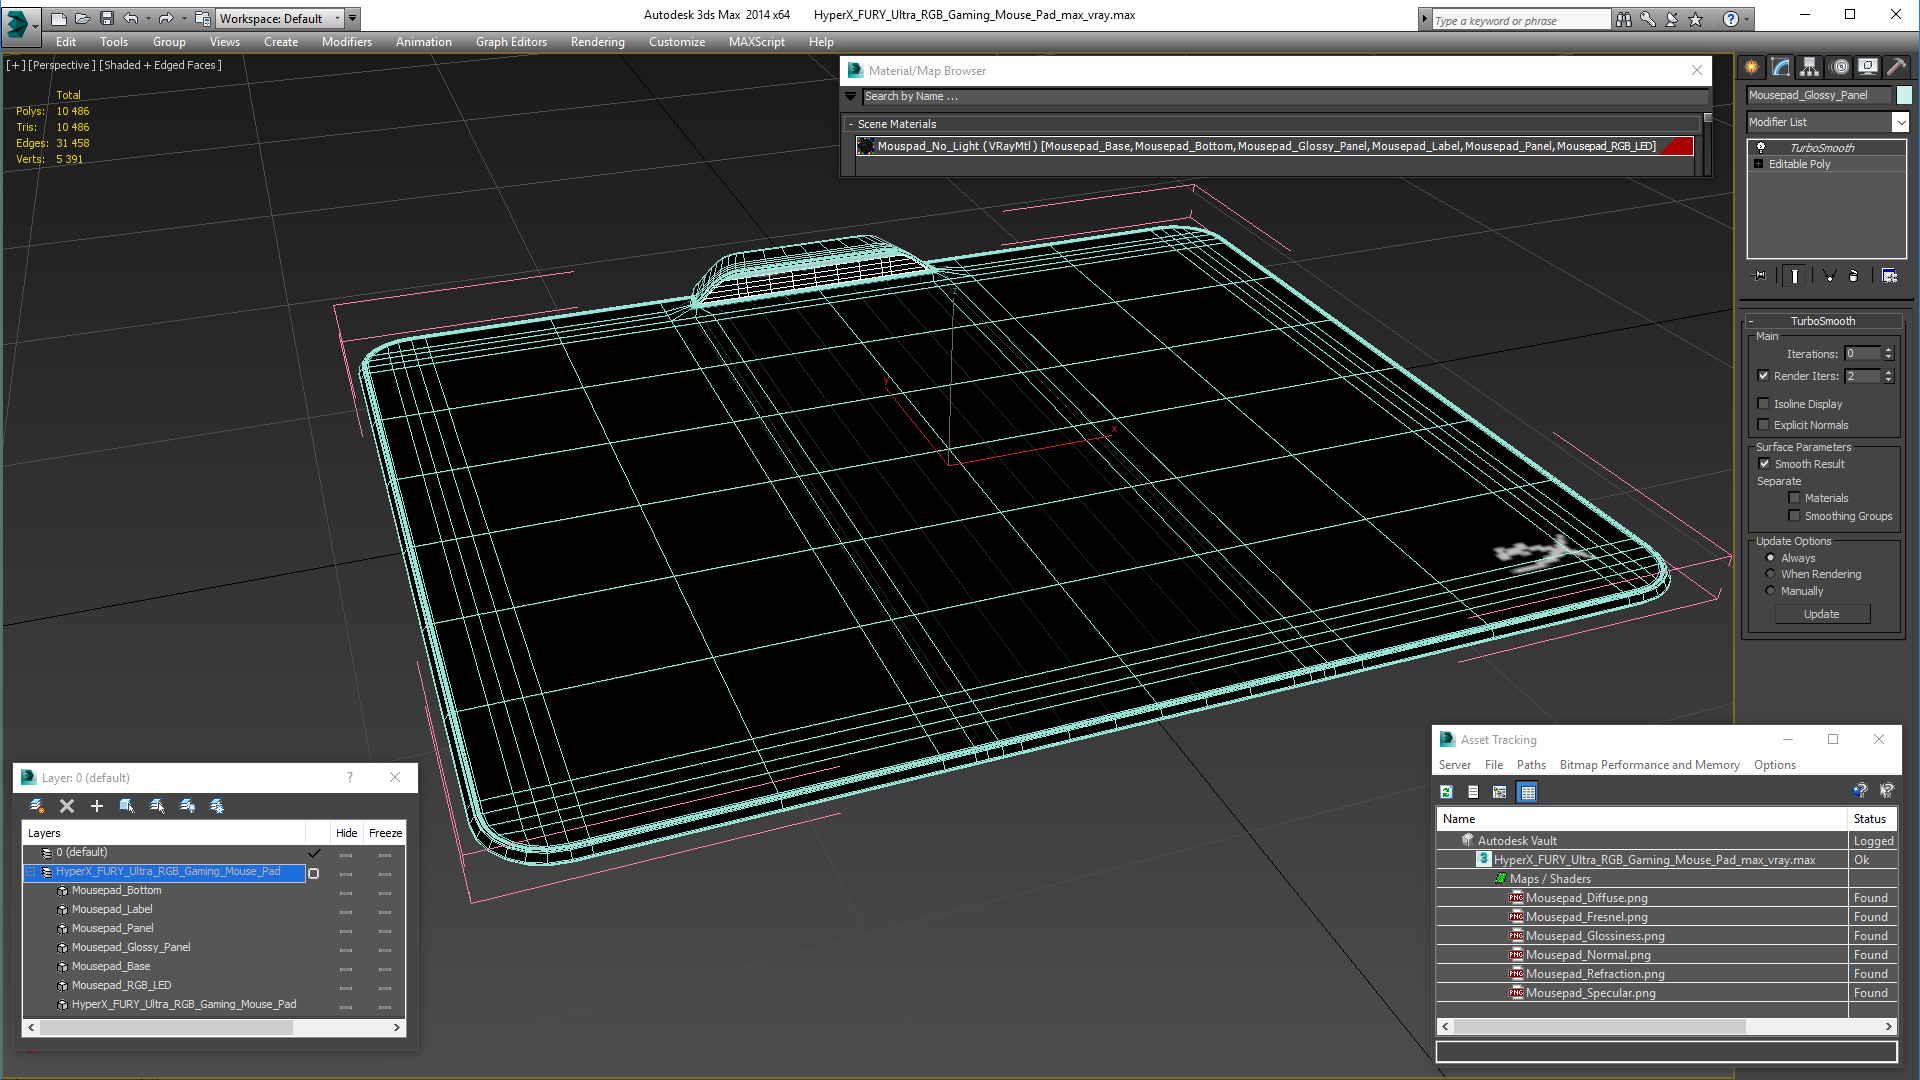Click the Hide column header in Layers
The image size is (1920, 1080).
pyautogui.click(x=347, y=833)
